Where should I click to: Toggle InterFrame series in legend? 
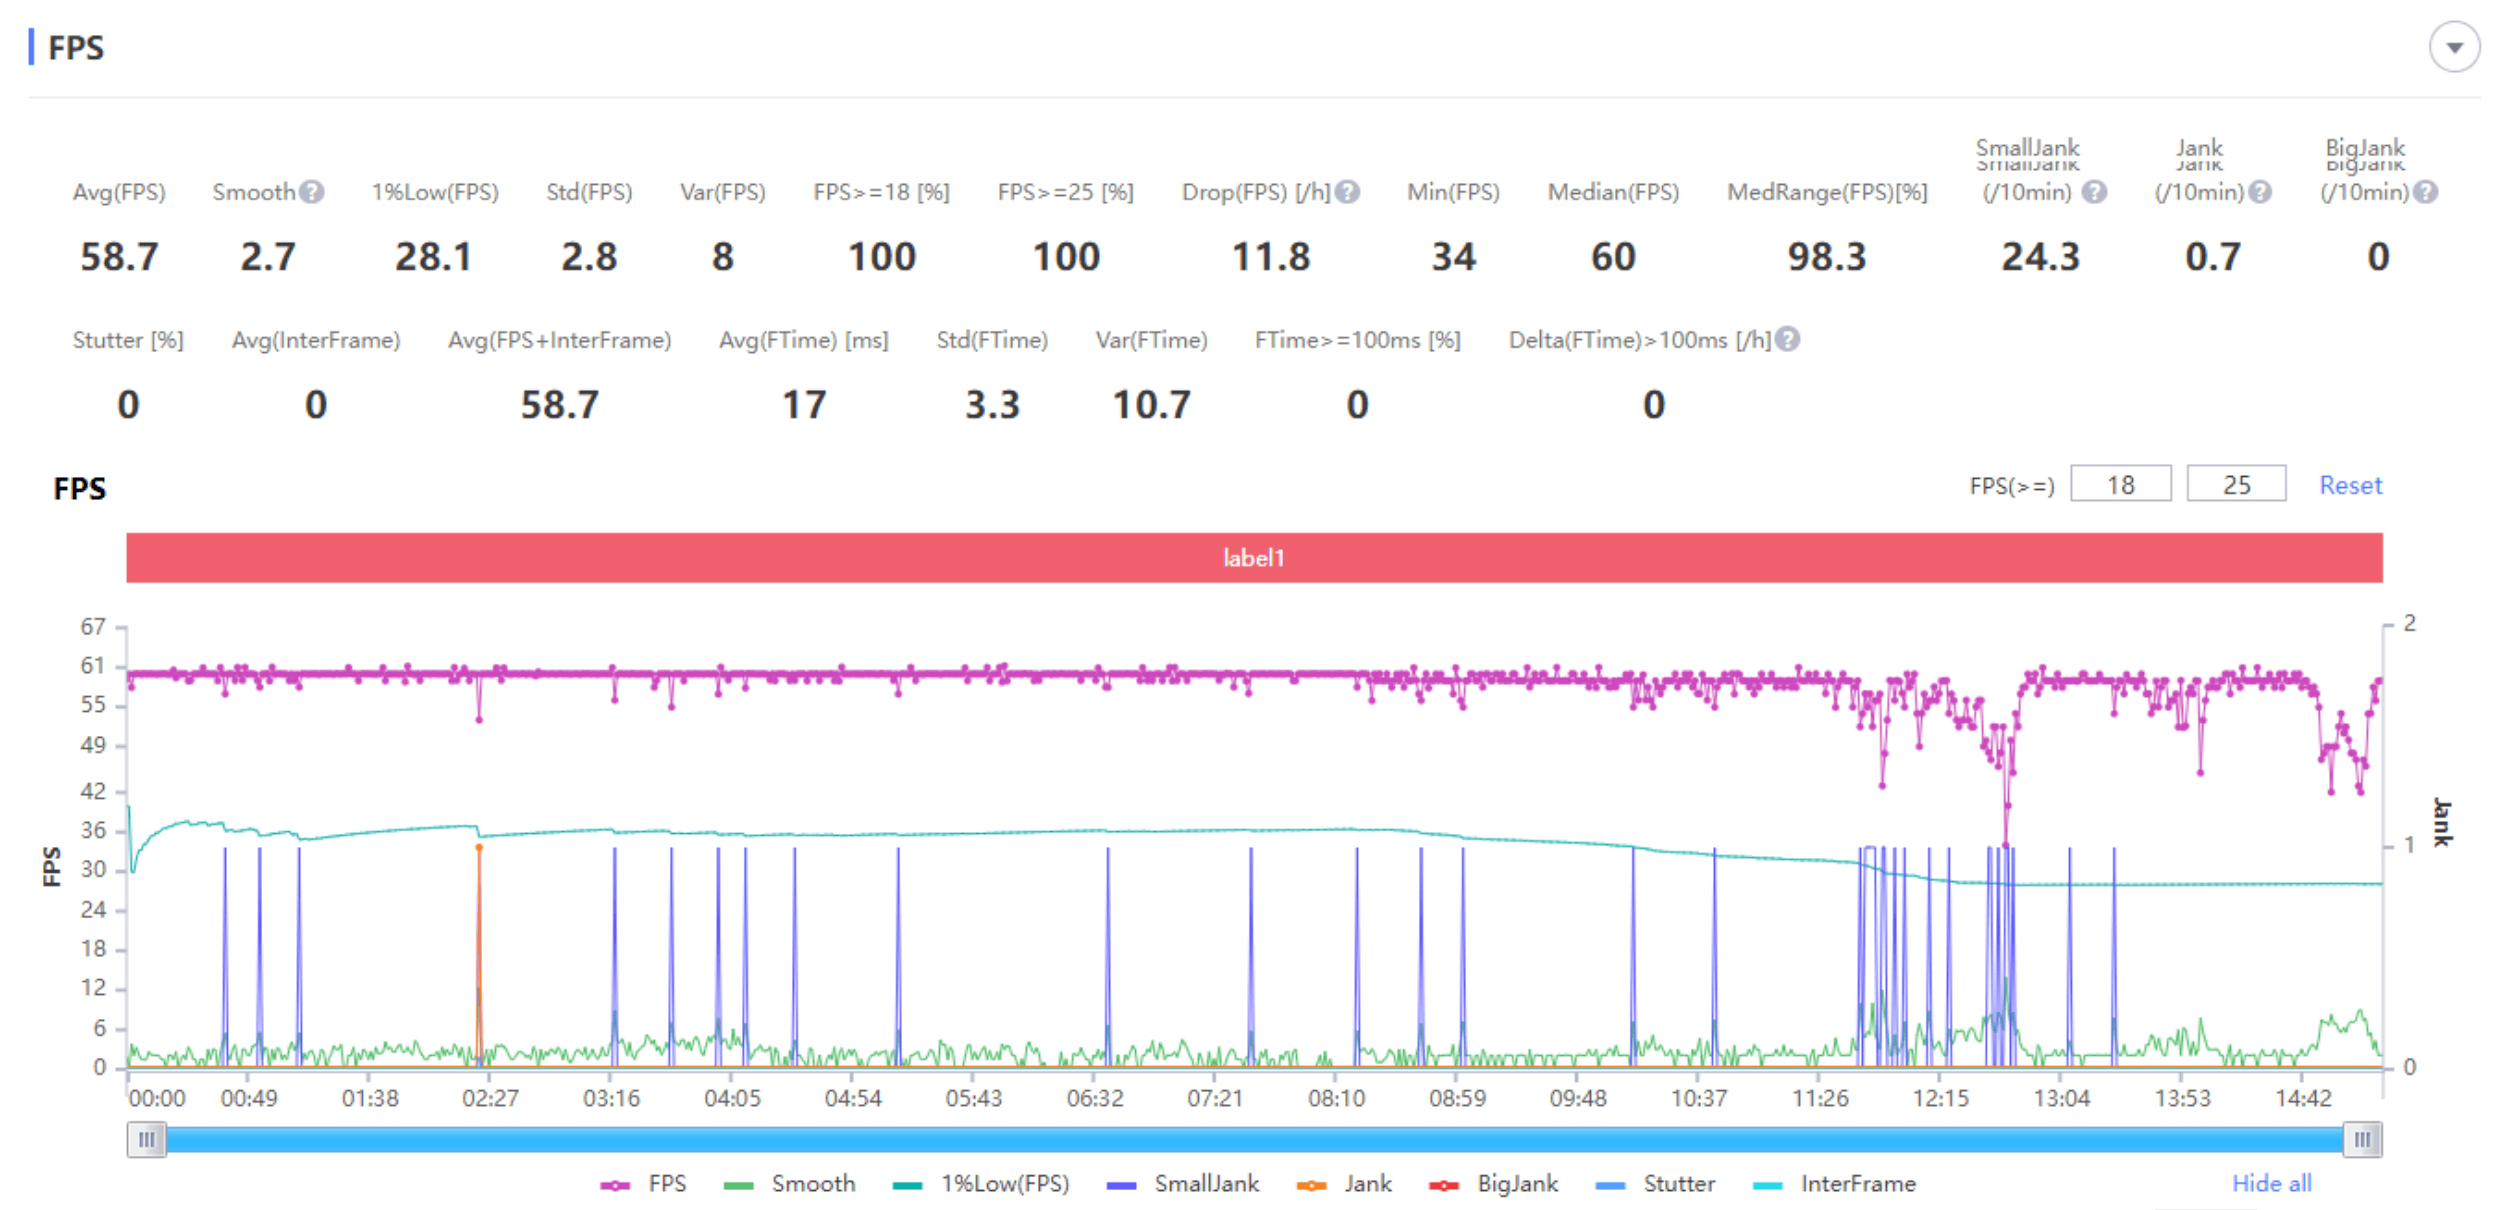coord(1836,1184)
